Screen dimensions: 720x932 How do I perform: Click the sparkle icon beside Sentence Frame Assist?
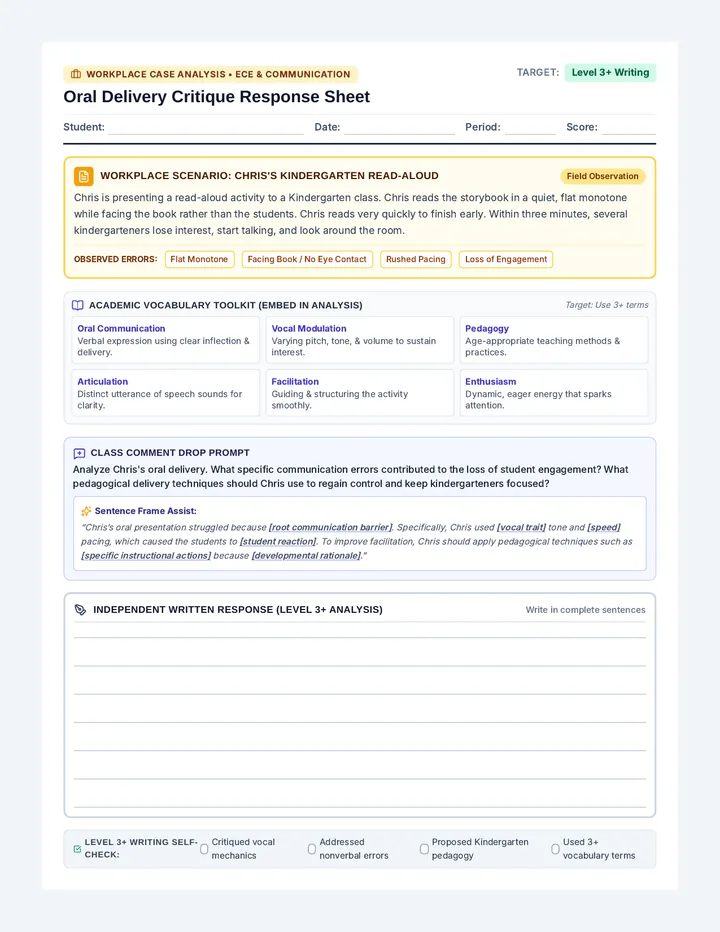[x=86, y=511]
